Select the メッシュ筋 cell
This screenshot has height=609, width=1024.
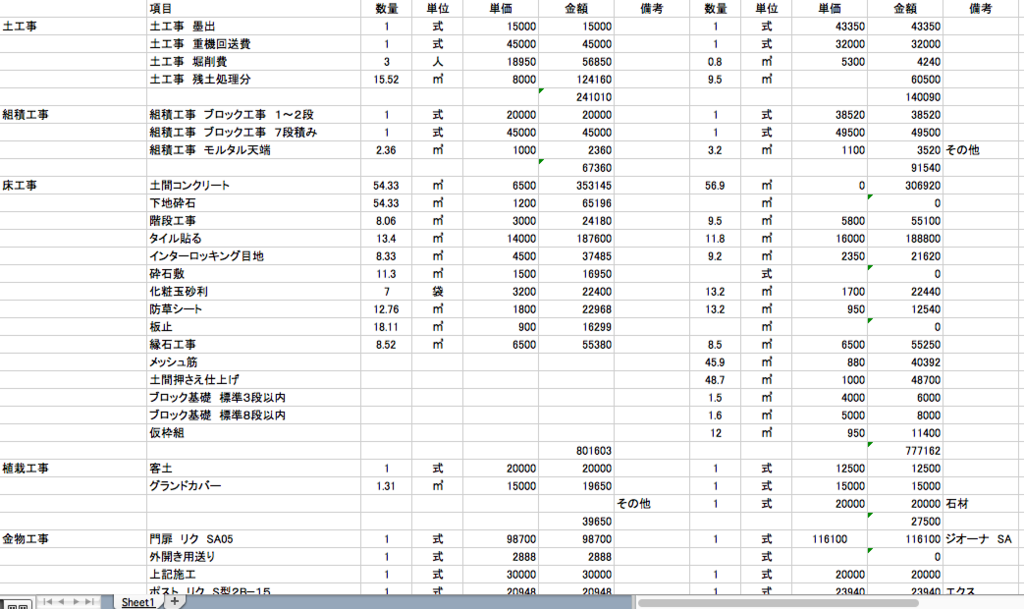(x=253, y=362)
